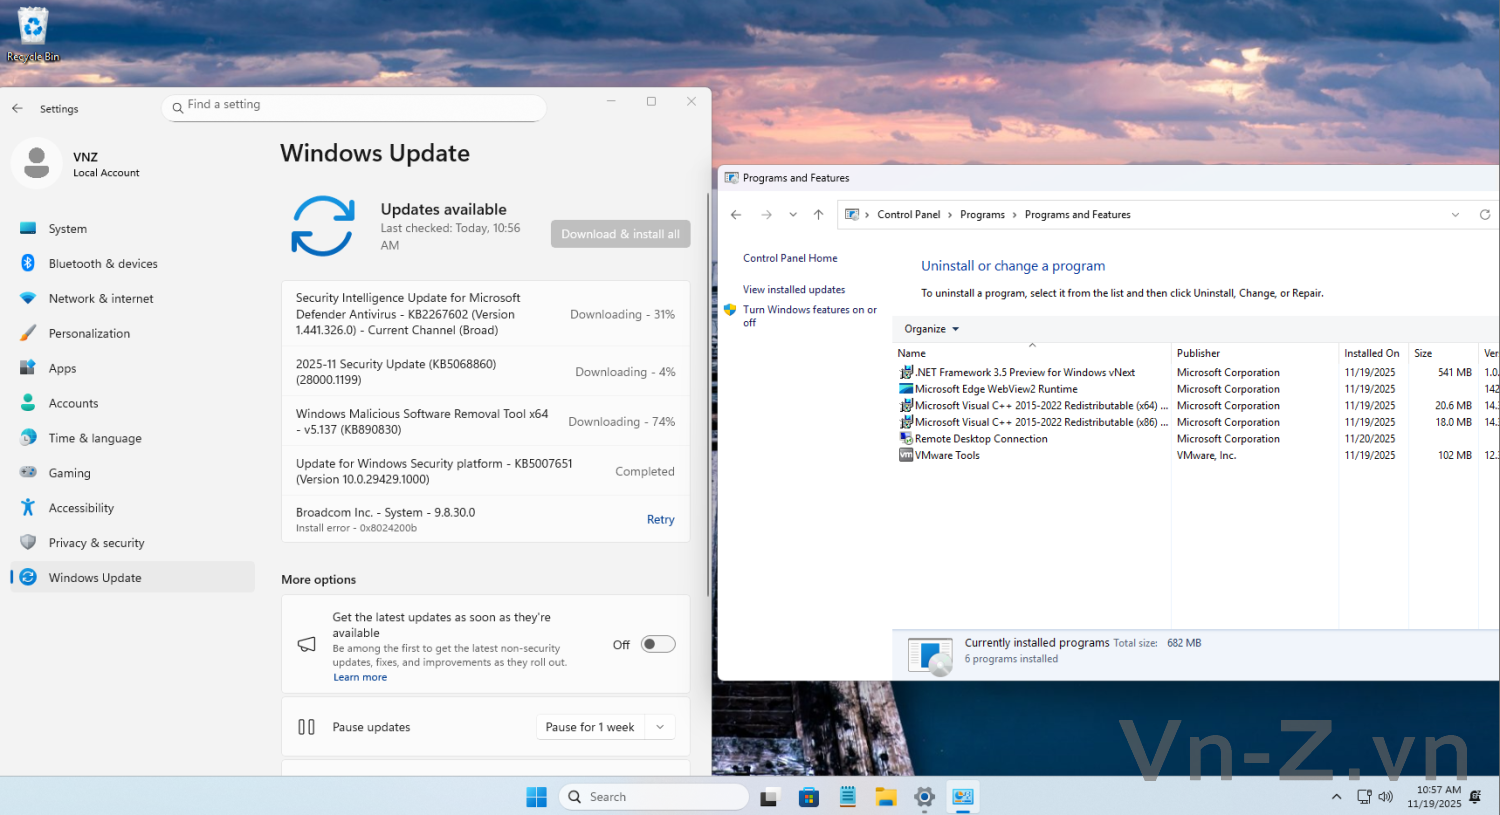Click the Windows Start button
1500x815 pixels.
point(536,797)
